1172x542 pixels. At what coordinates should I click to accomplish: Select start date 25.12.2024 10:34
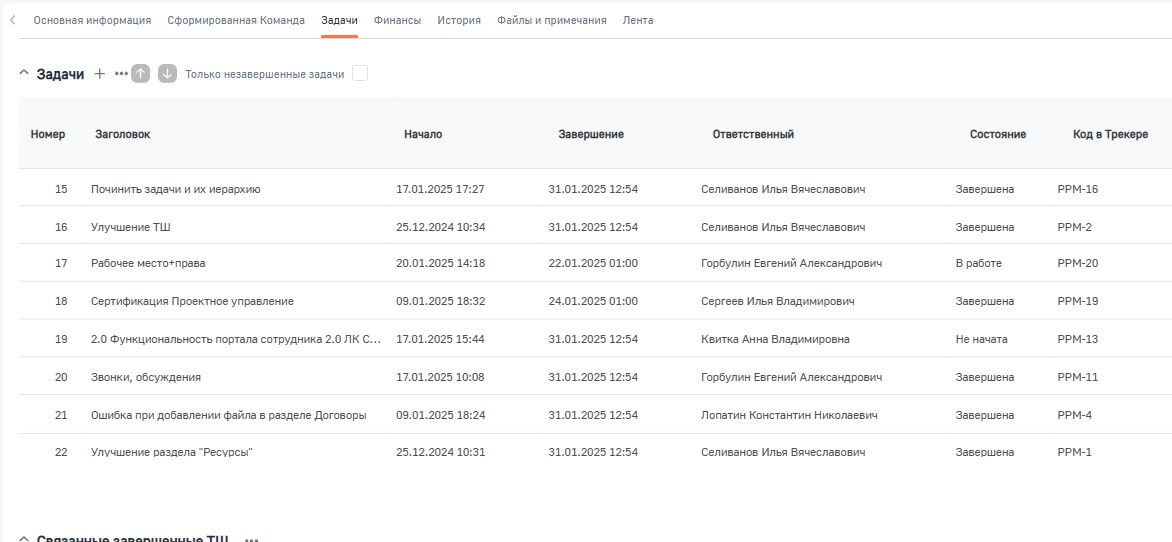point(441,227)
